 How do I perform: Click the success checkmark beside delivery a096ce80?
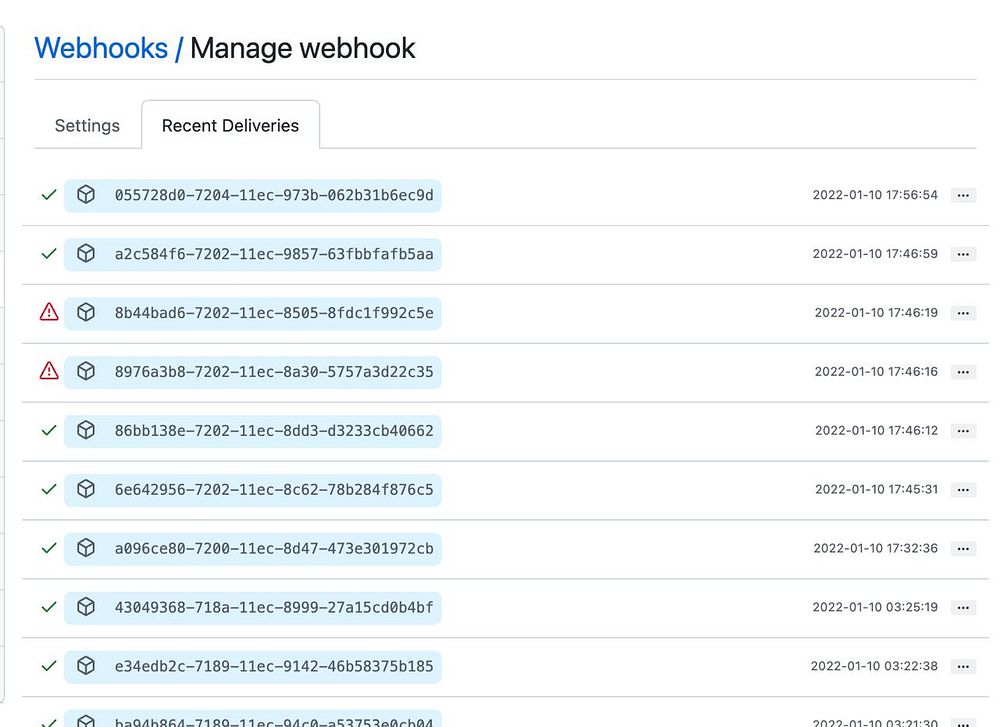click(48, 549)
